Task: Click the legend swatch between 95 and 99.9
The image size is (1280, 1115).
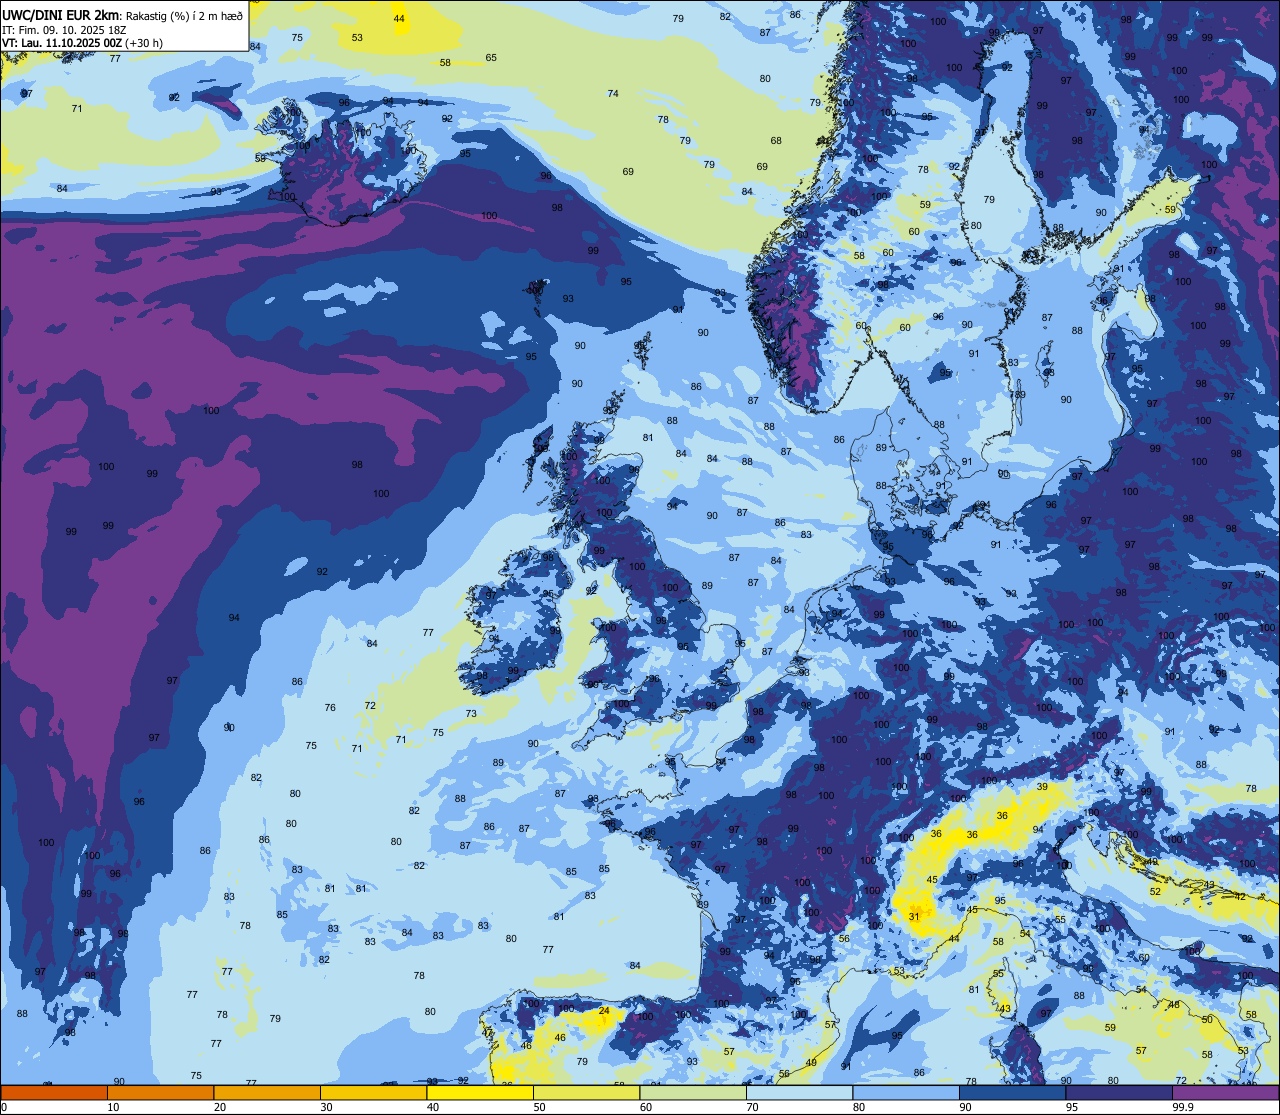Action: (x=1120, y=1093)
